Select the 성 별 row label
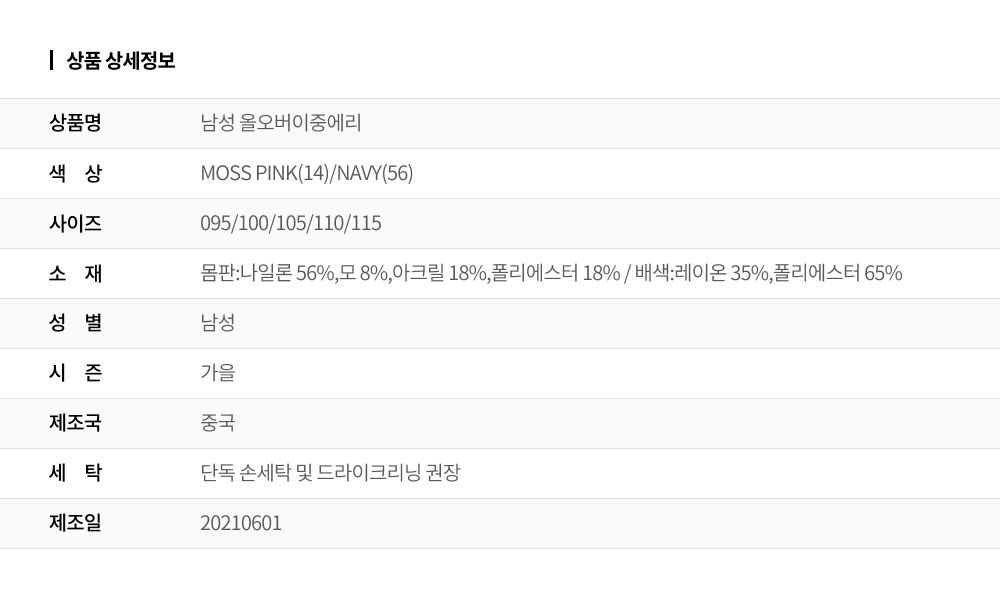The width and height of the screenshot is (1000, 598). click(x=75, y=323)
